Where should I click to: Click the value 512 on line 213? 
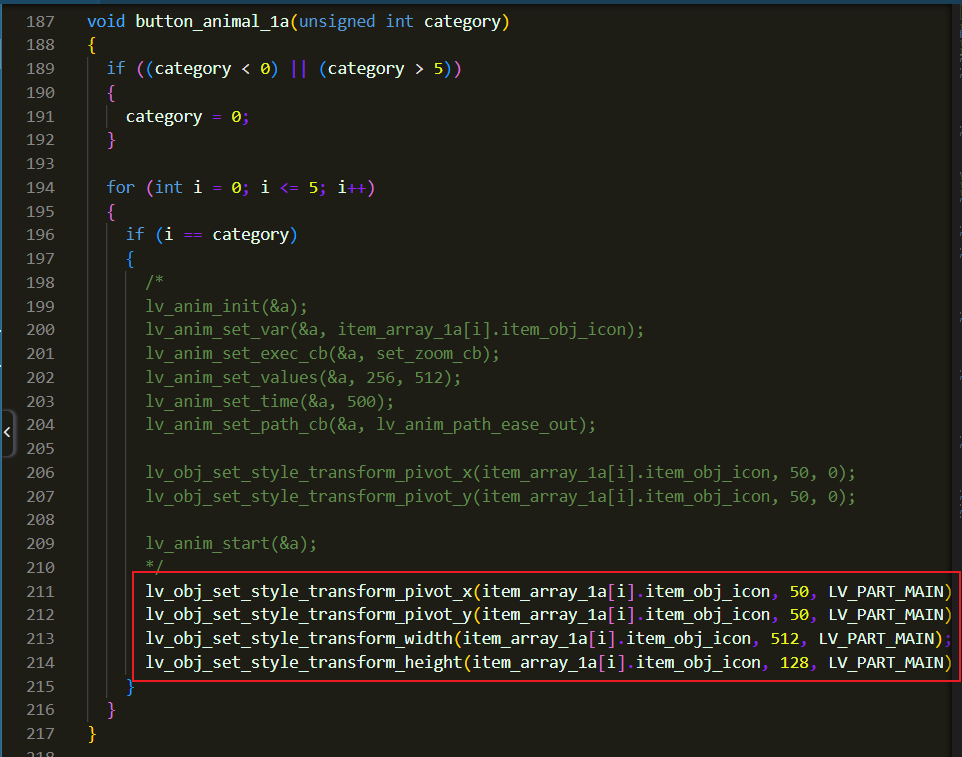tap(785, 639)
